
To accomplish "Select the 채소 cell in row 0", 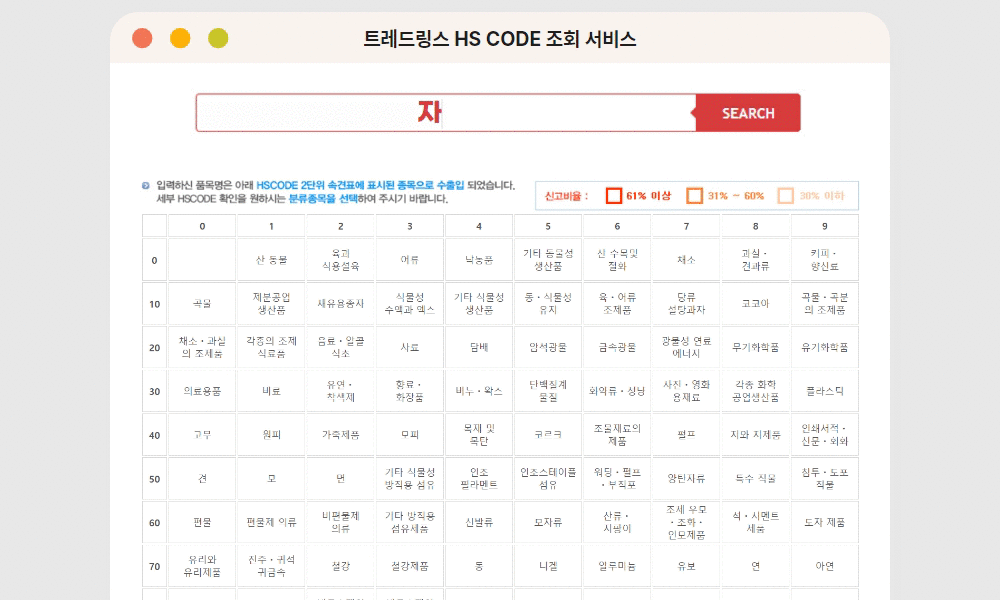I will (x=686, y=260).
